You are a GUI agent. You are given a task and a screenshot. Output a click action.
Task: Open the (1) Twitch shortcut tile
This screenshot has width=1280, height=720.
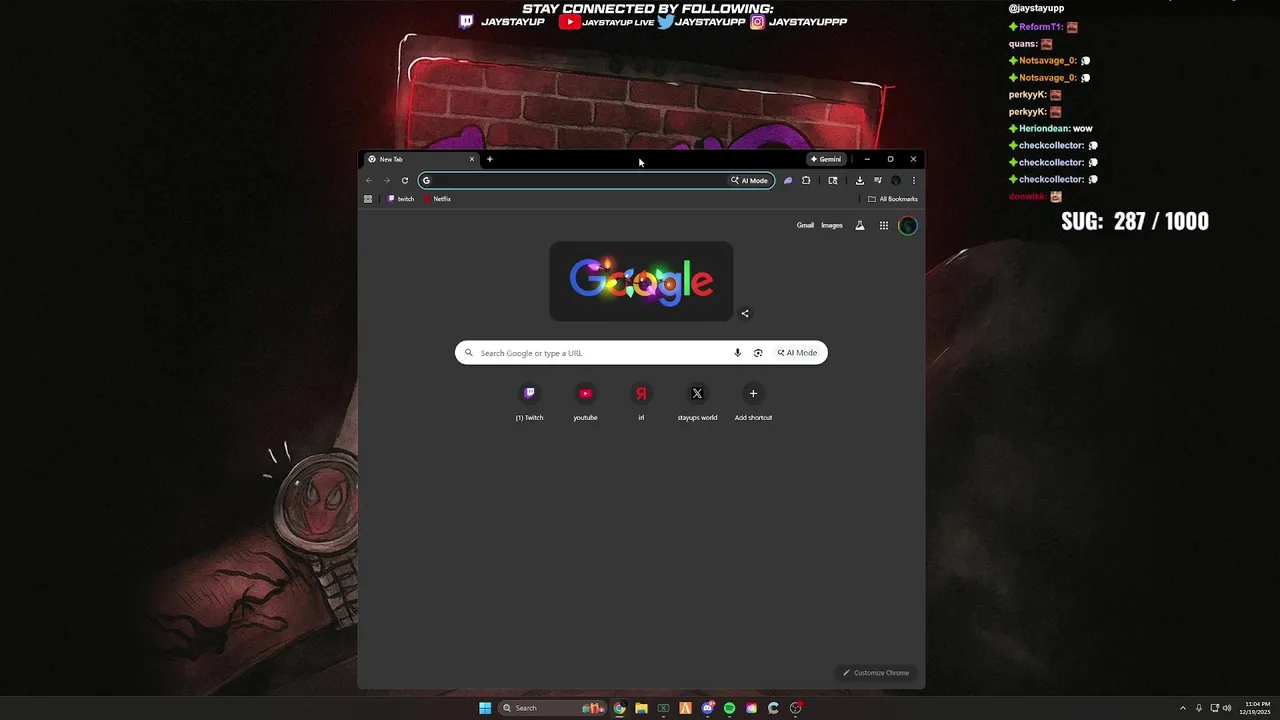[530, 401]
